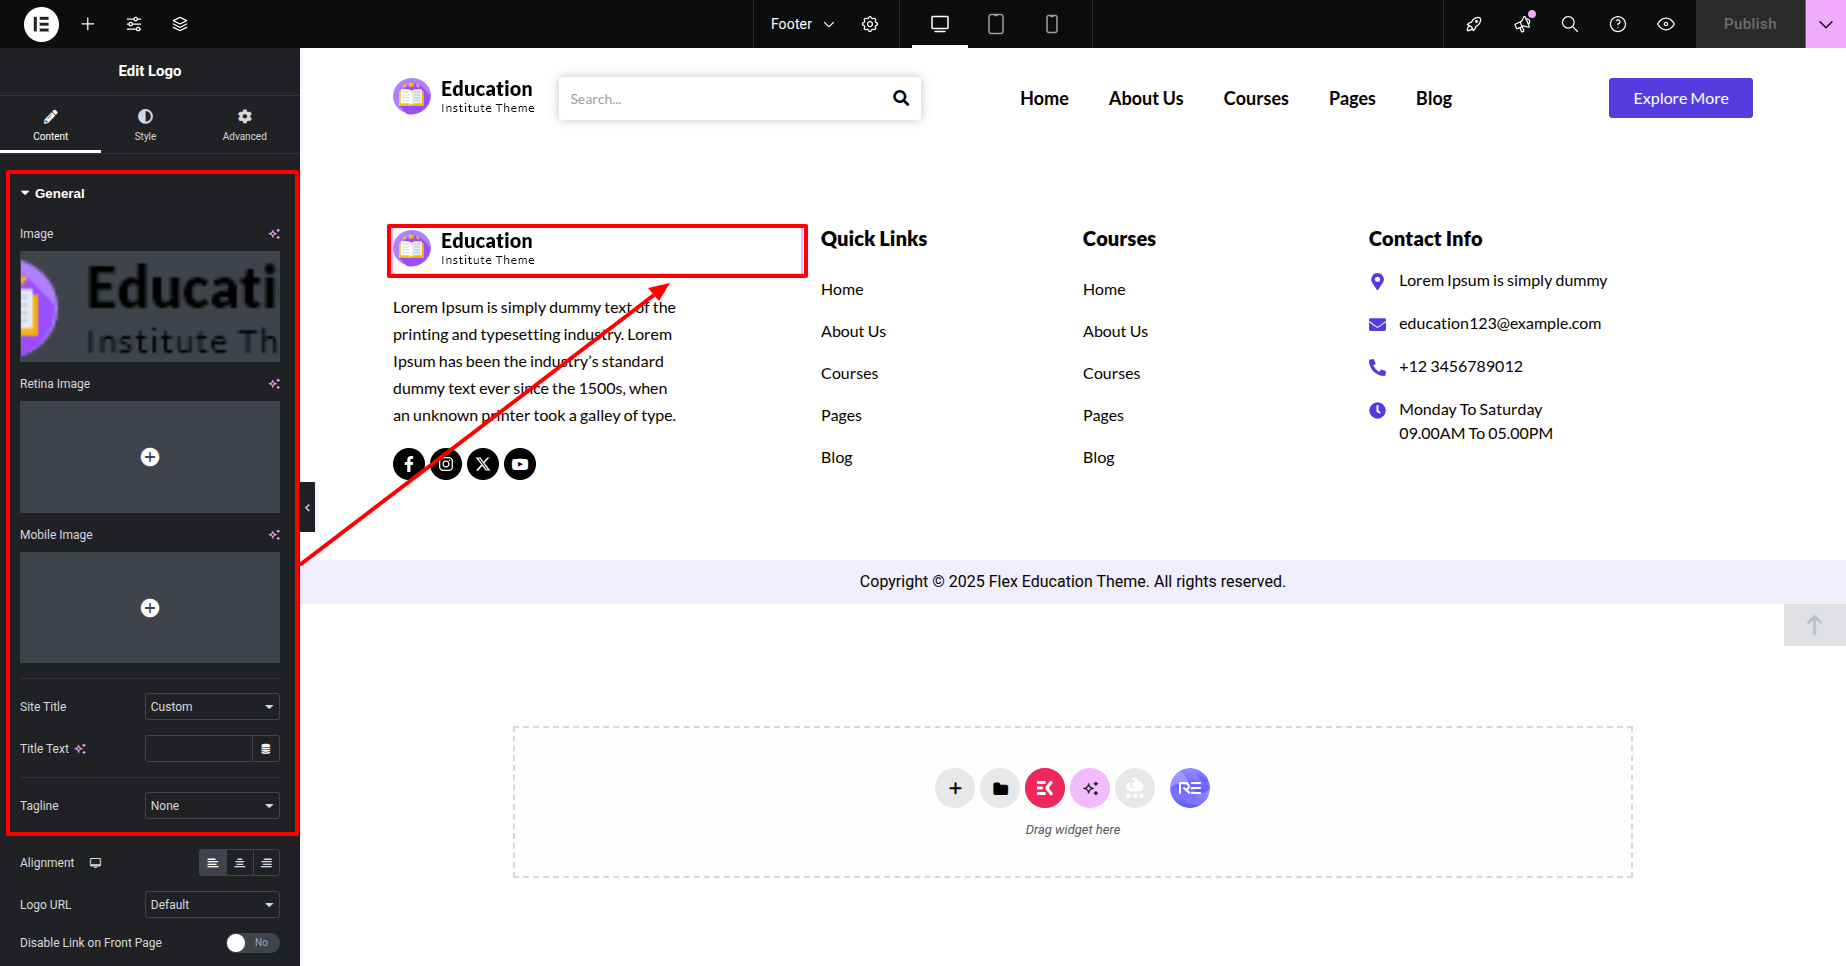The image size is (1846, 966).
Task: Open Footer page settings gear
Action: [x=870, y=24]
